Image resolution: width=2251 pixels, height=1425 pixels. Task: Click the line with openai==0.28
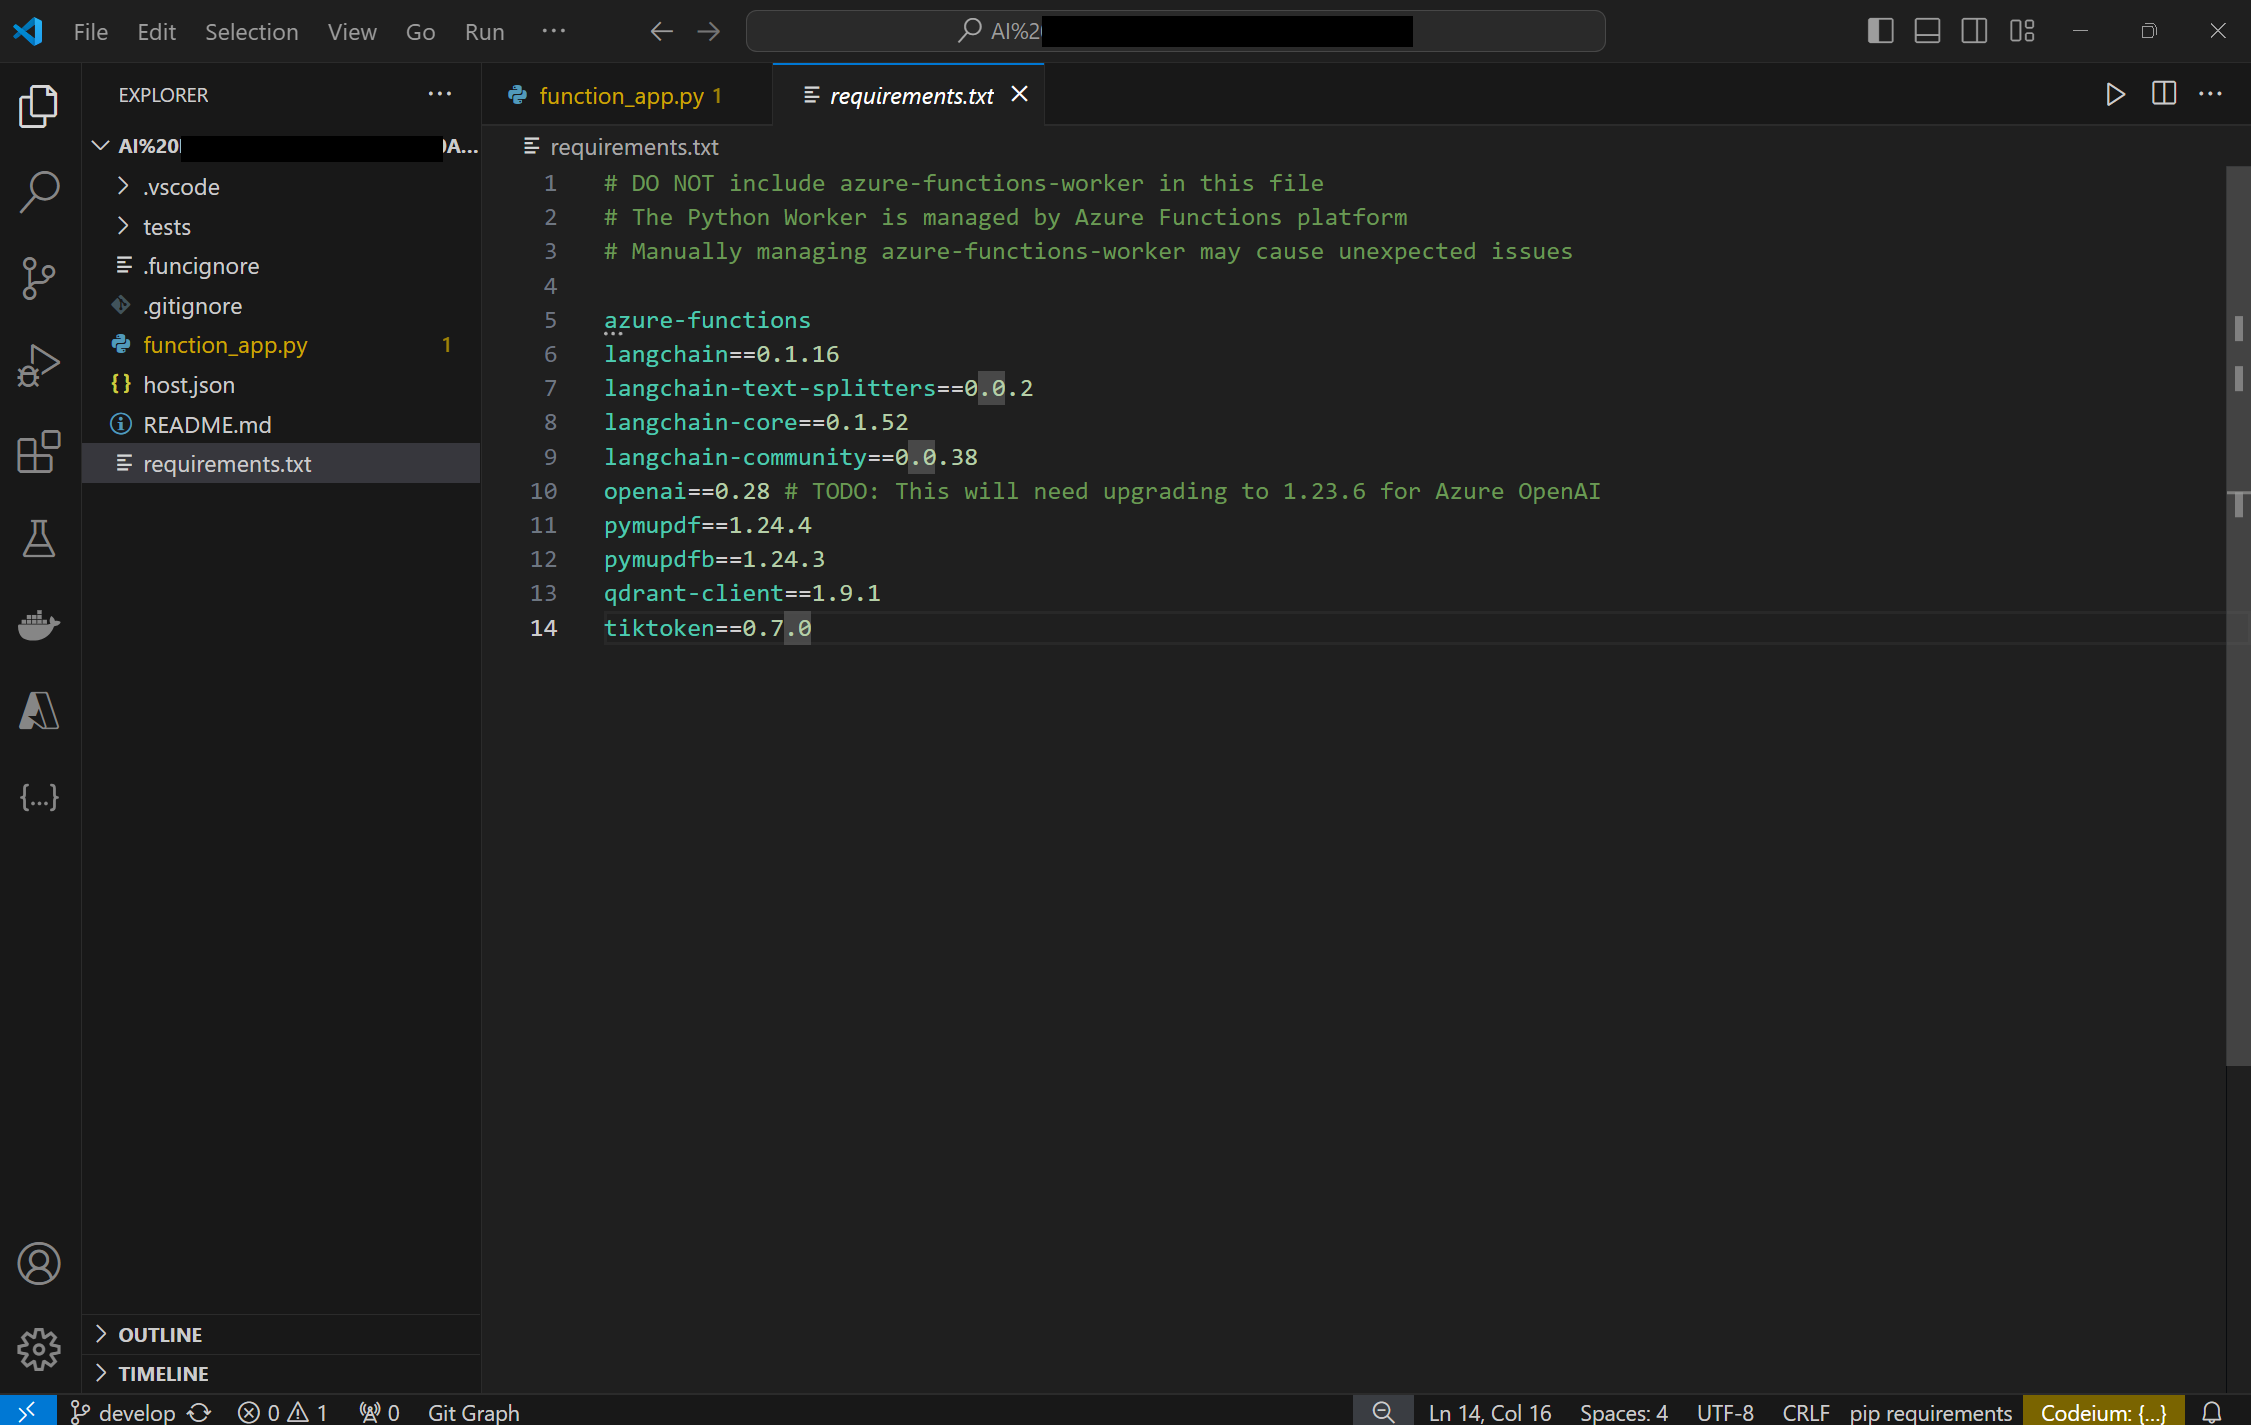pyautogui.click(x=1102, y=491)
